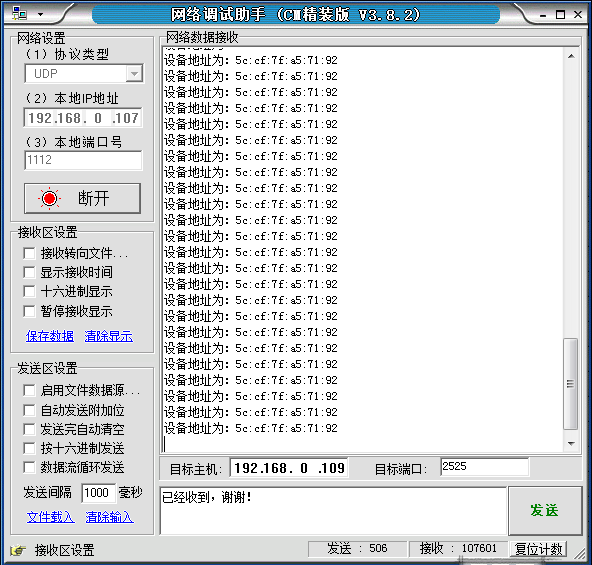Click the receive area scrollbar down arrow

click(571, 443)
